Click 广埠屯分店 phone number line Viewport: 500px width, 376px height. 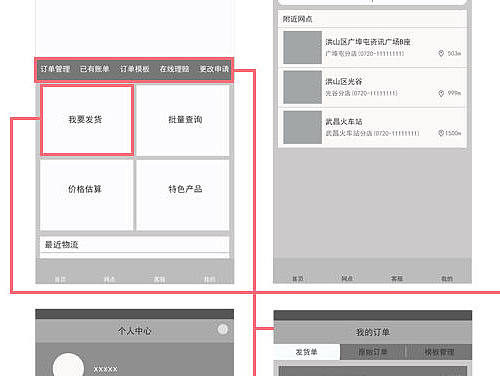365,53
